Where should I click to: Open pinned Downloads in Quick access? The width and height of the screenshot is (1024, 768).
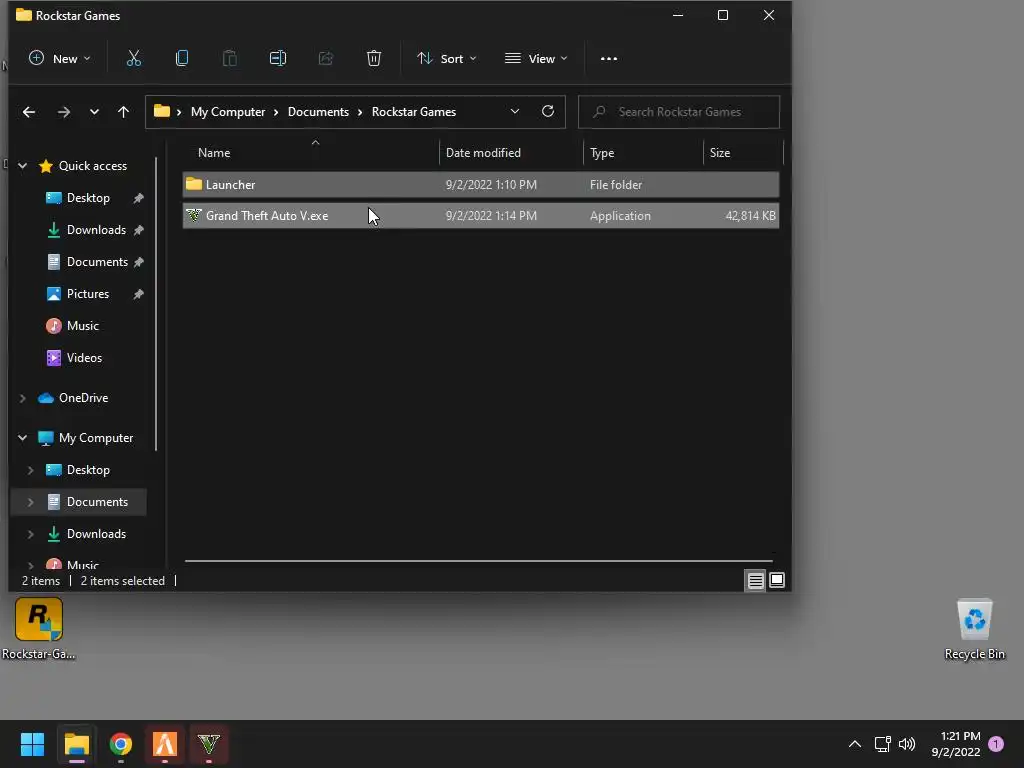pos(96,230)
